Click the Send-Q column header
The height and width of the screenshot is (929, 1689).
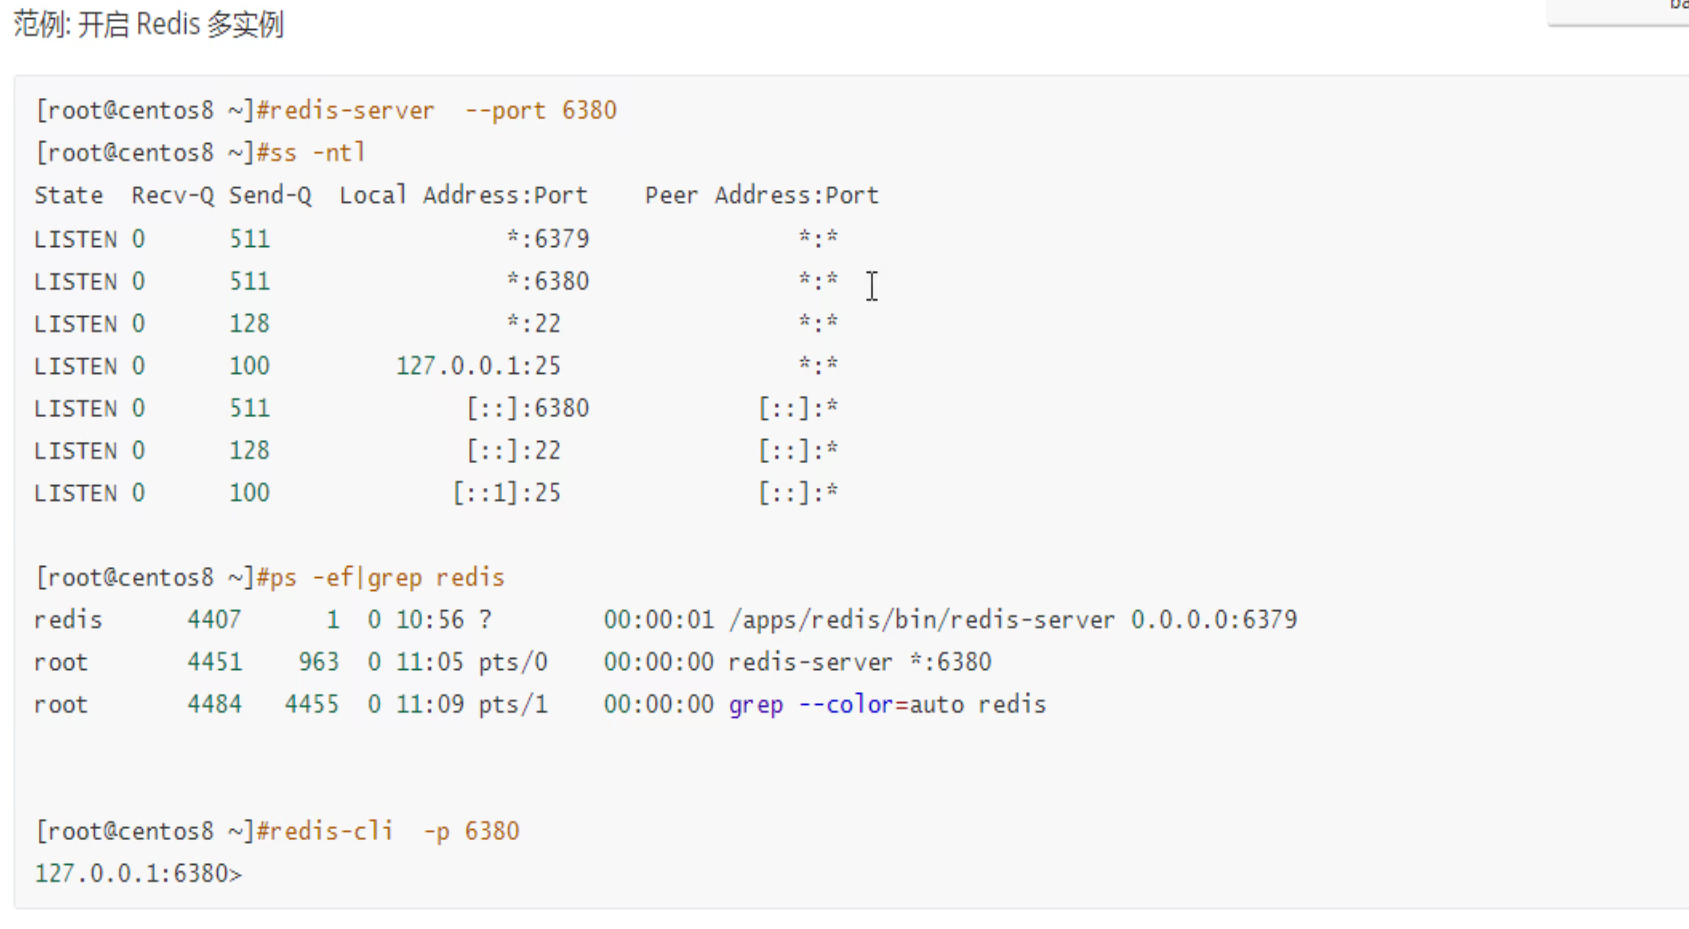270,196
